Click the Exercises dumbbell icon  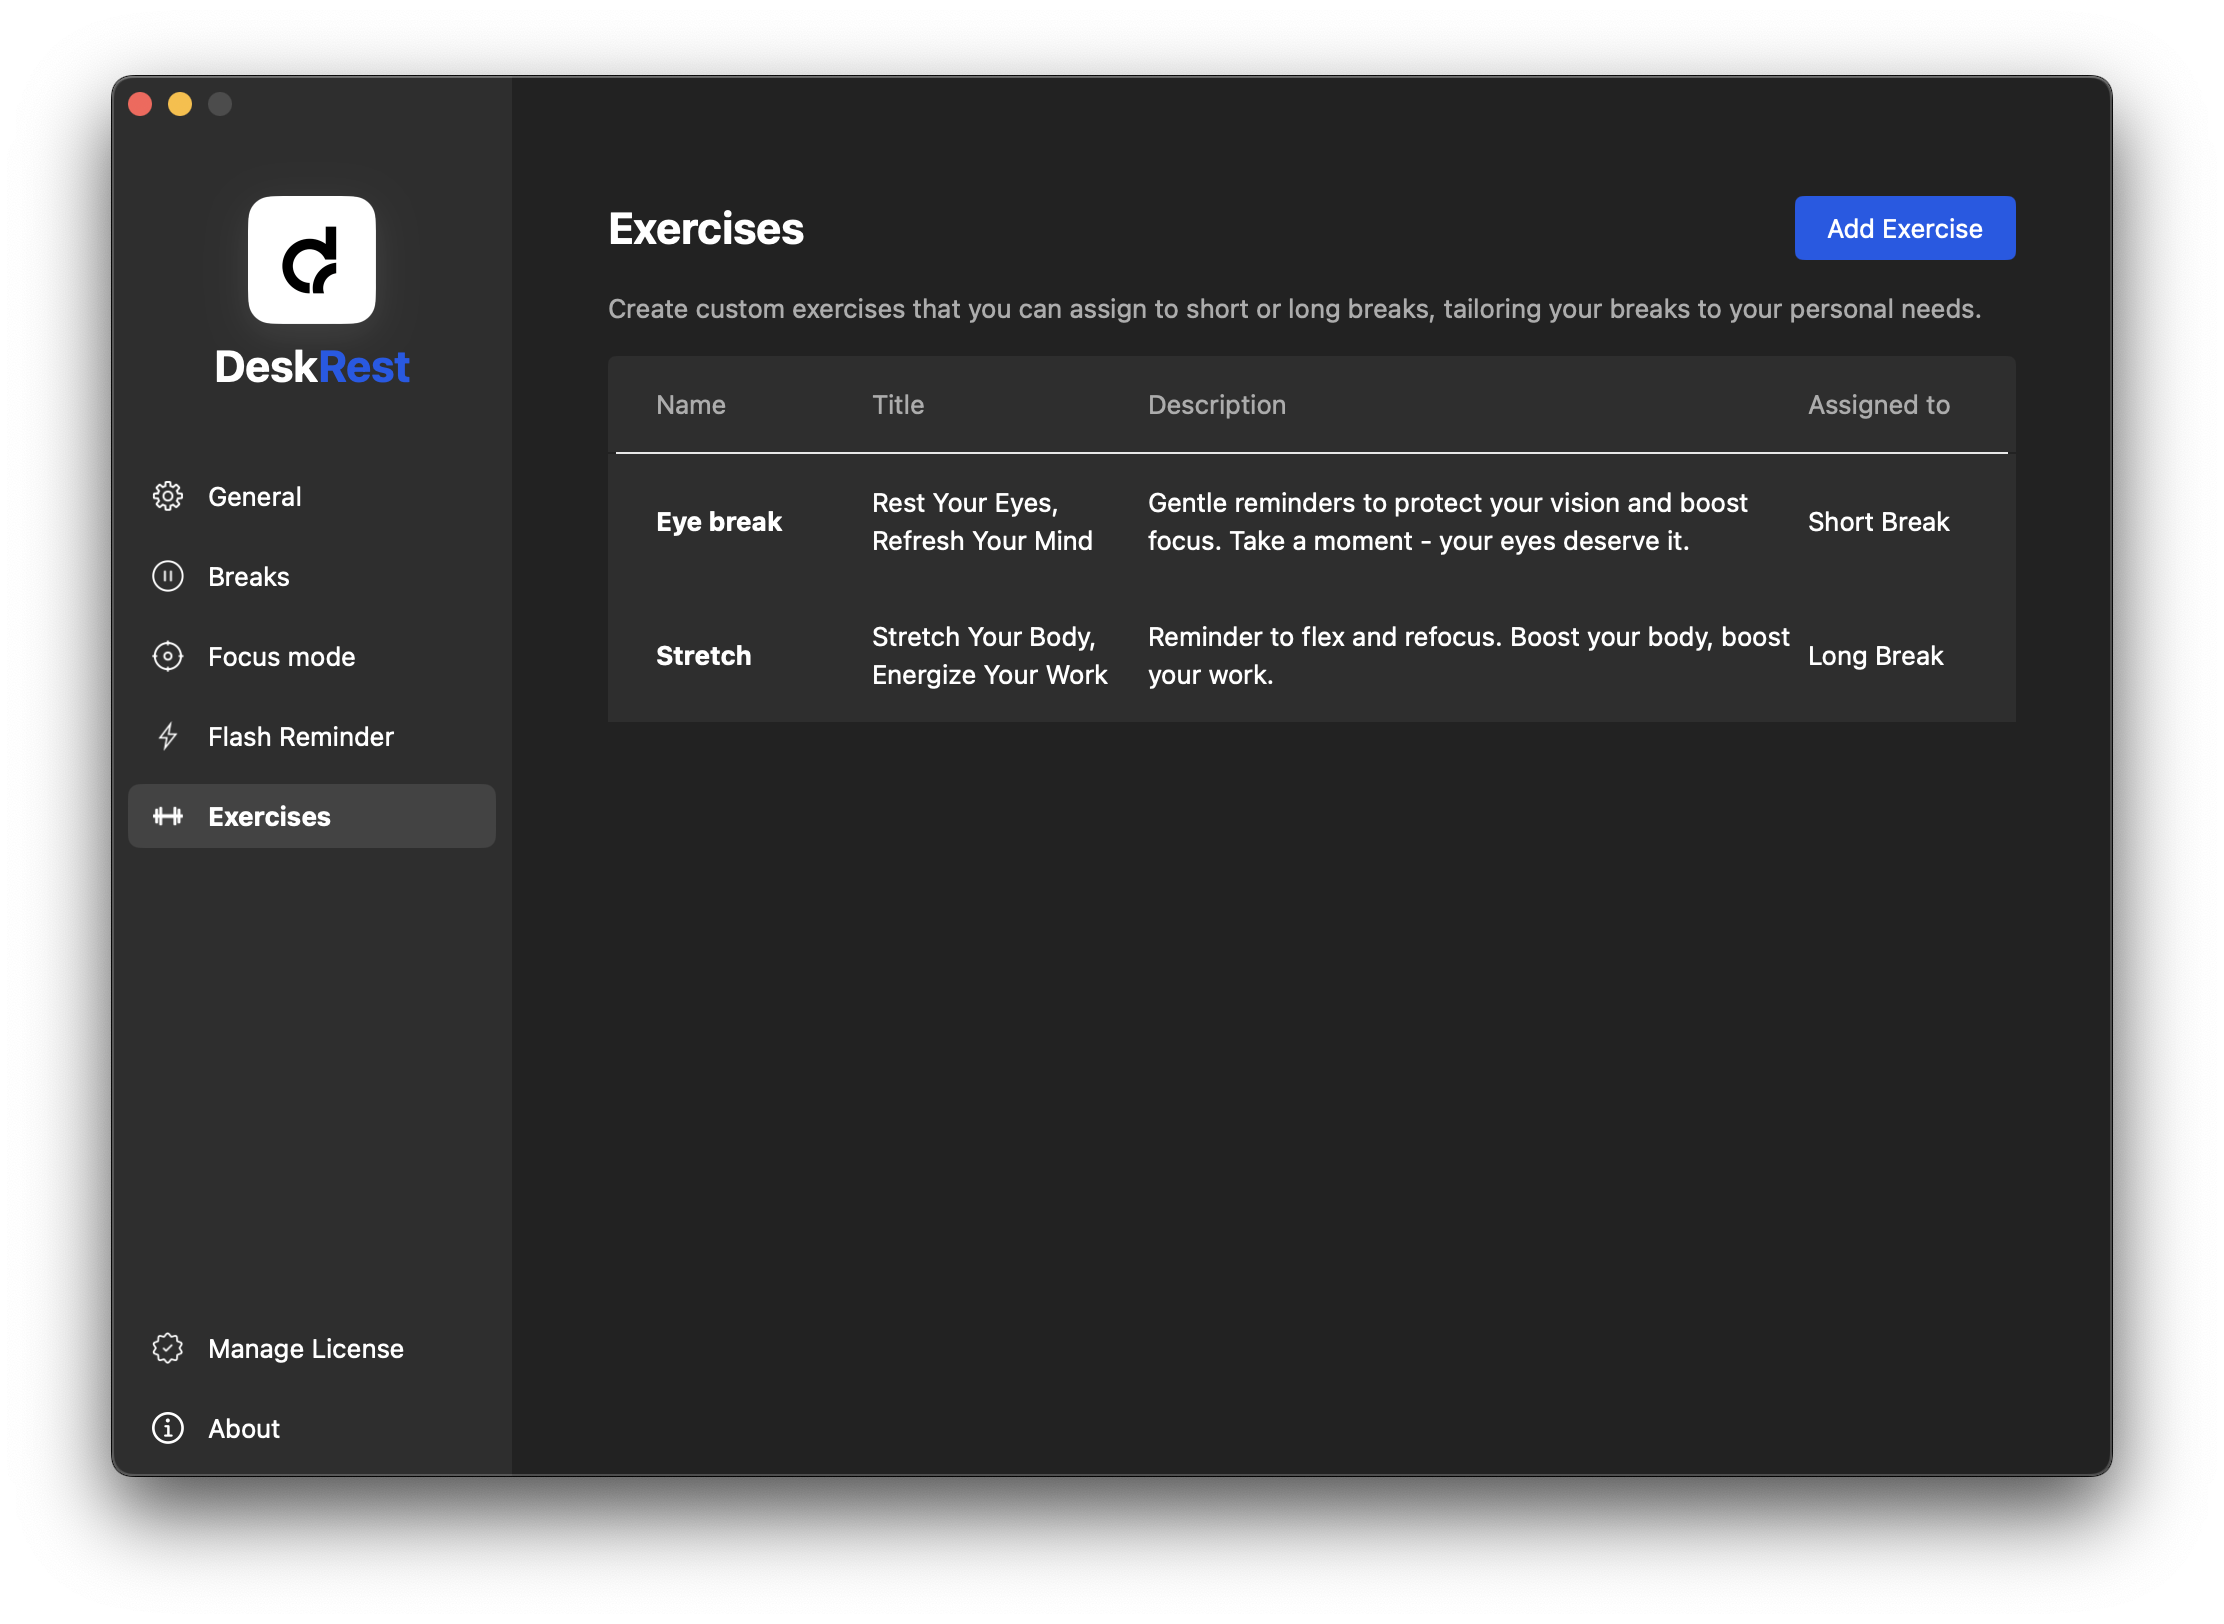pyautogui.click(x=168, y=816)
